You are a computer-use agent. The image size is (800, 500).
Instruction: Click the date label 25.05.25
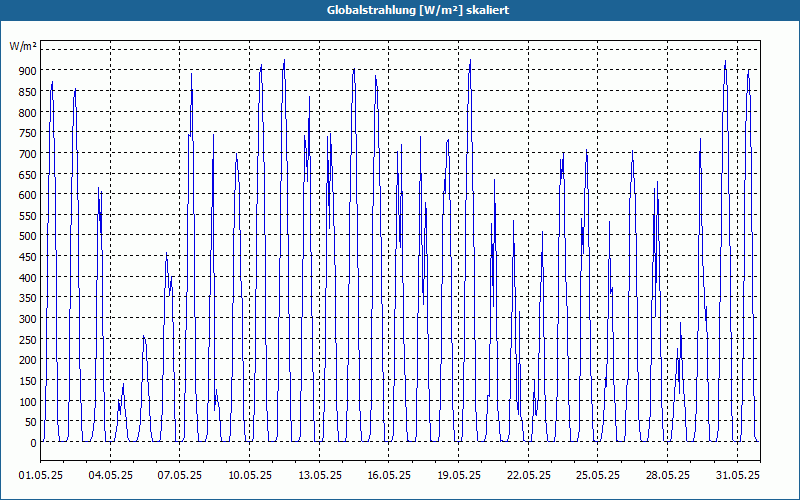[x=598, y=476]
